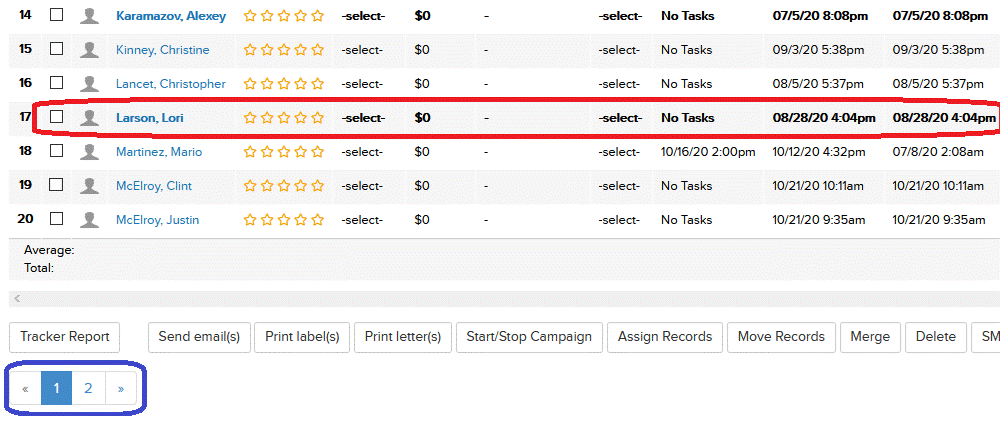
Task: Select the checkbox for row 15
Action: click(x=57, y=48)
